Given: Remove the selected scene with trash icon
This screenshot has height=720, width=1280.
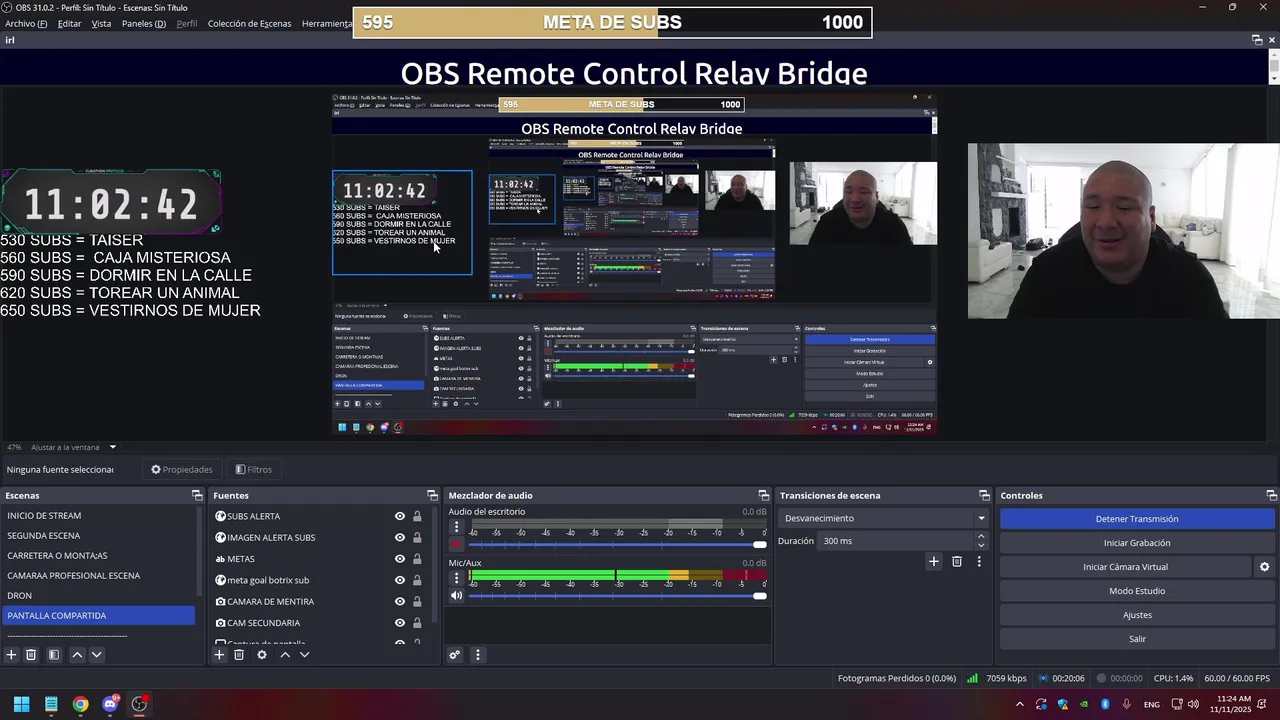Looking at the screenshot, I should pos(31,655).
